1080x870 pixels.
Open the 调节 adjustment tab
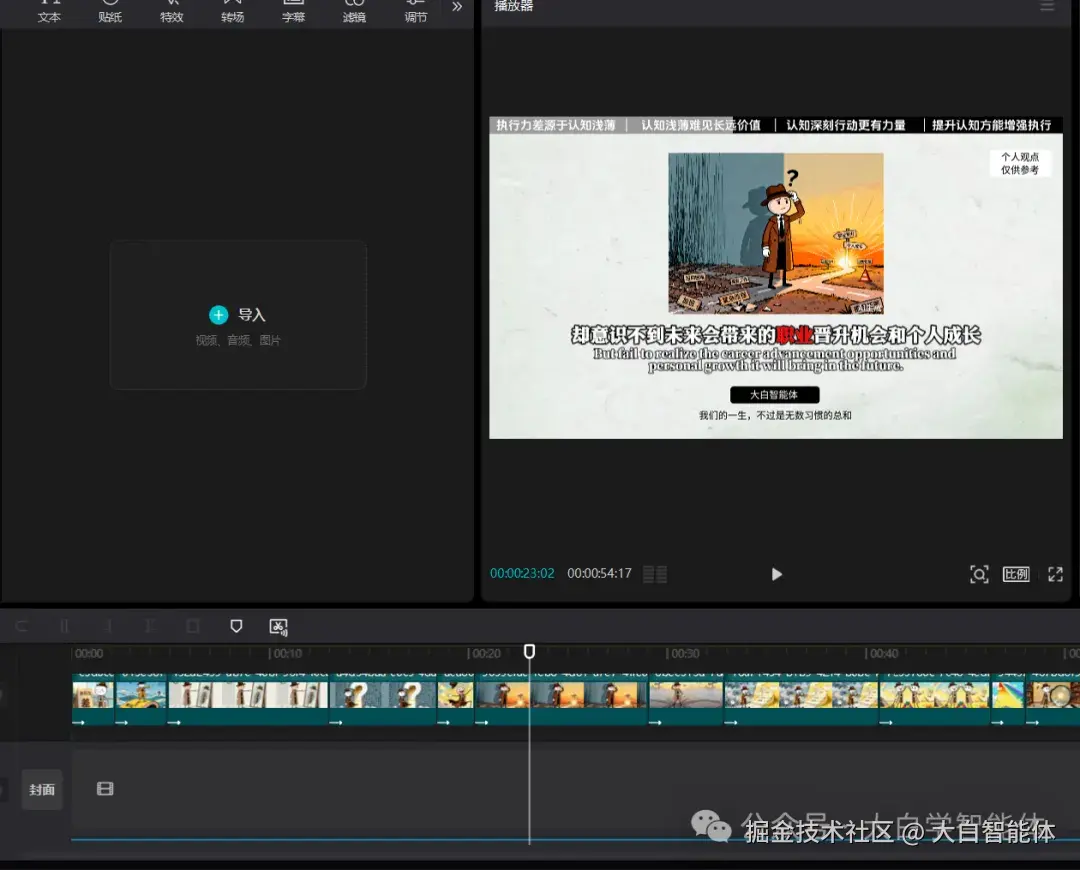[416, 12]
